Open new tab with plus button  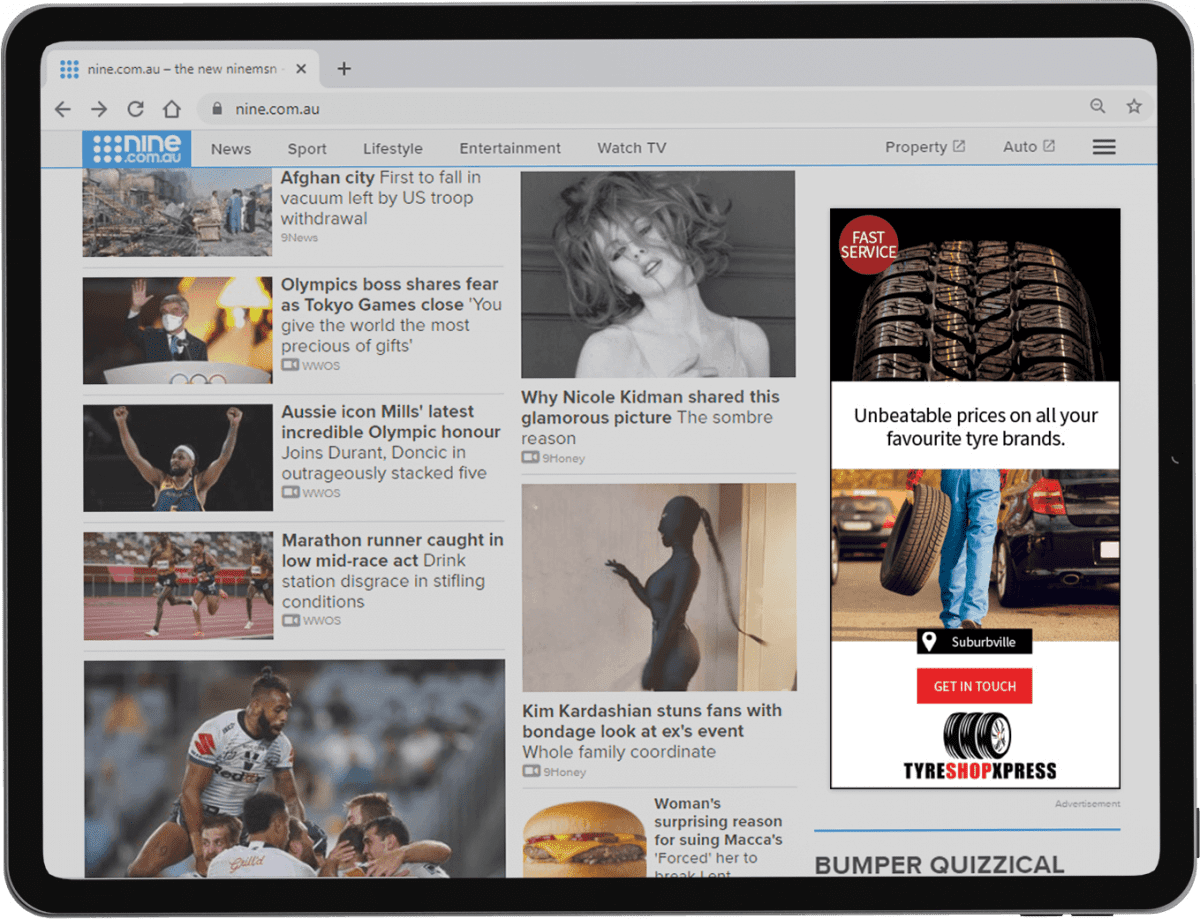pyautogui.click(x=344, y=69)
